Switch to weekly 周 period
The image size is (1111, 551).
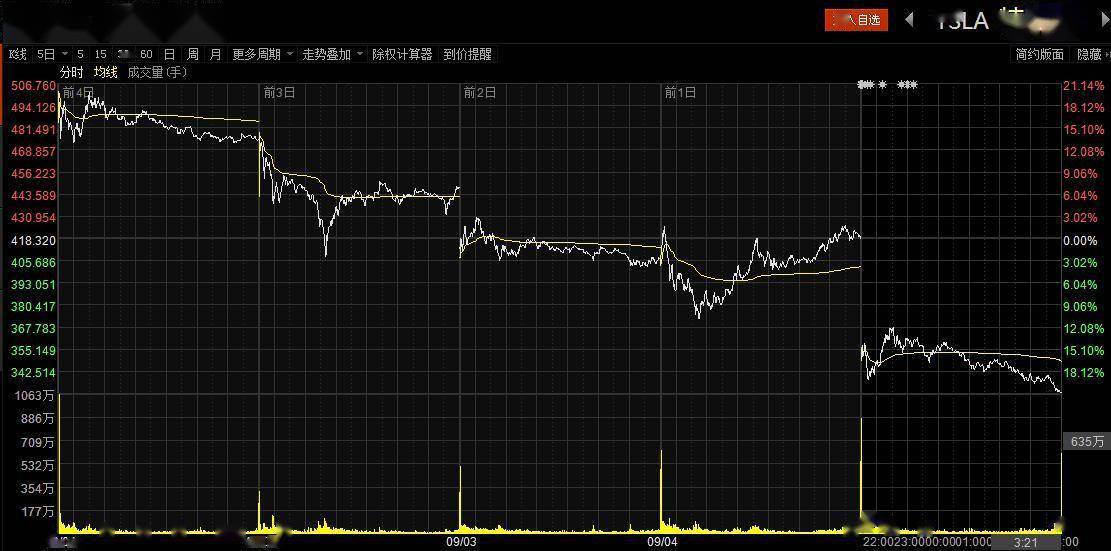192,54
